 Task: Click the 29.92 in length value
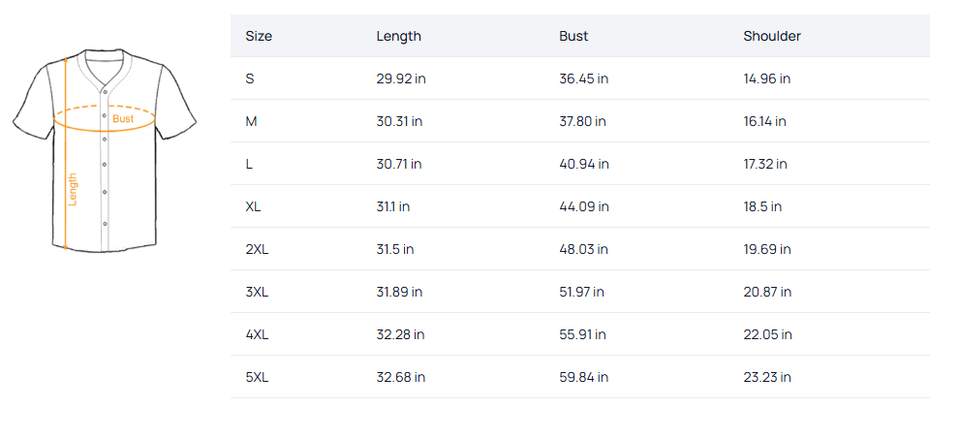coord(401,79)
